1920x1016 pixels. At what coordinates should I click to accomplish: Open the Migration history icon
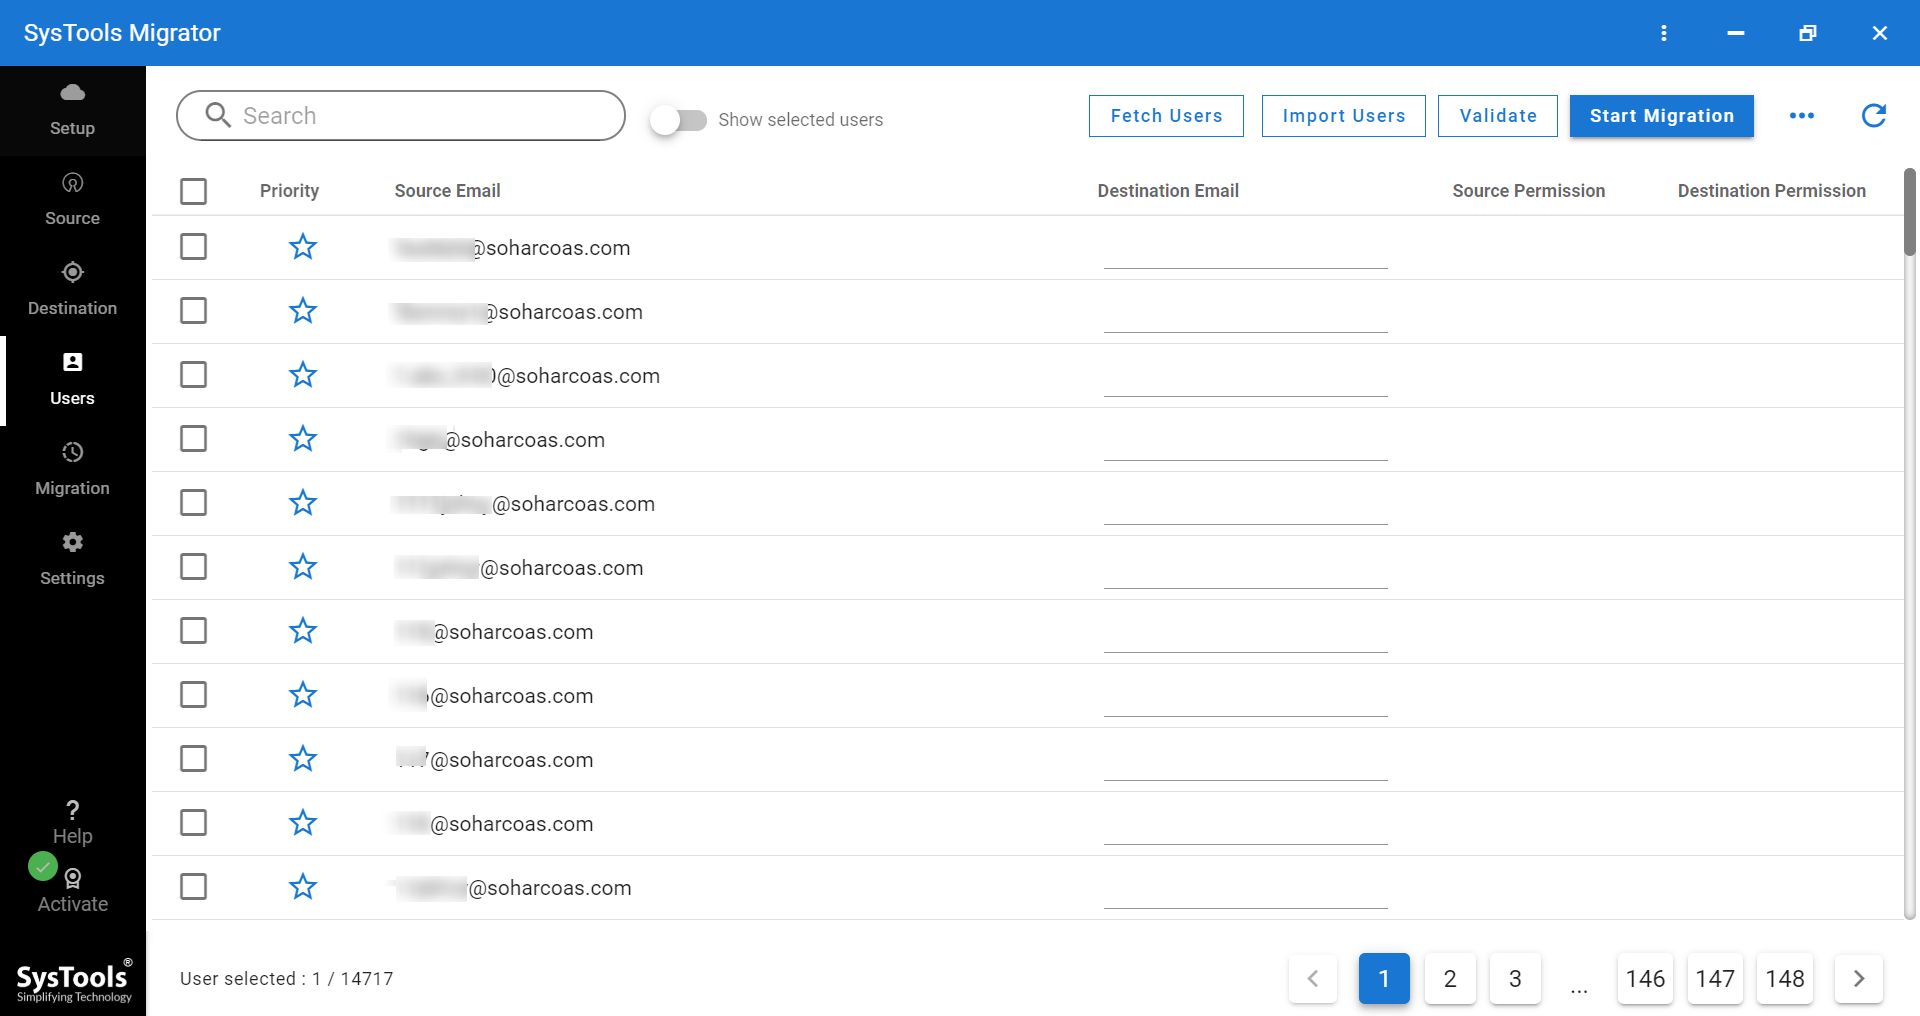72,452
